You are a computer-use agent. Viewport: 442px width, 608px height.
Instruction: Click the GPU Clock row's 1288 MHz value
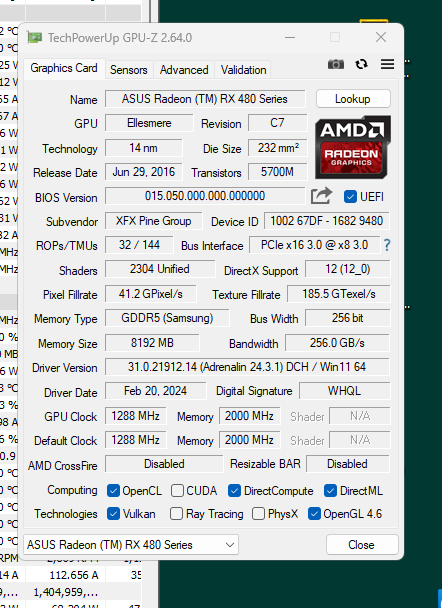[136, 416]
